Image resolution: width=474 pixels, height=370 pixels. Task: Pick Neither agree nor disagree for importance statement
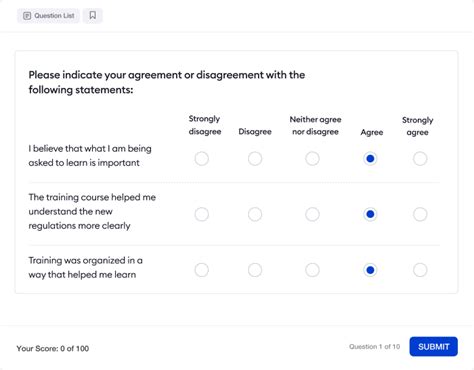click(x=312, y=159)
